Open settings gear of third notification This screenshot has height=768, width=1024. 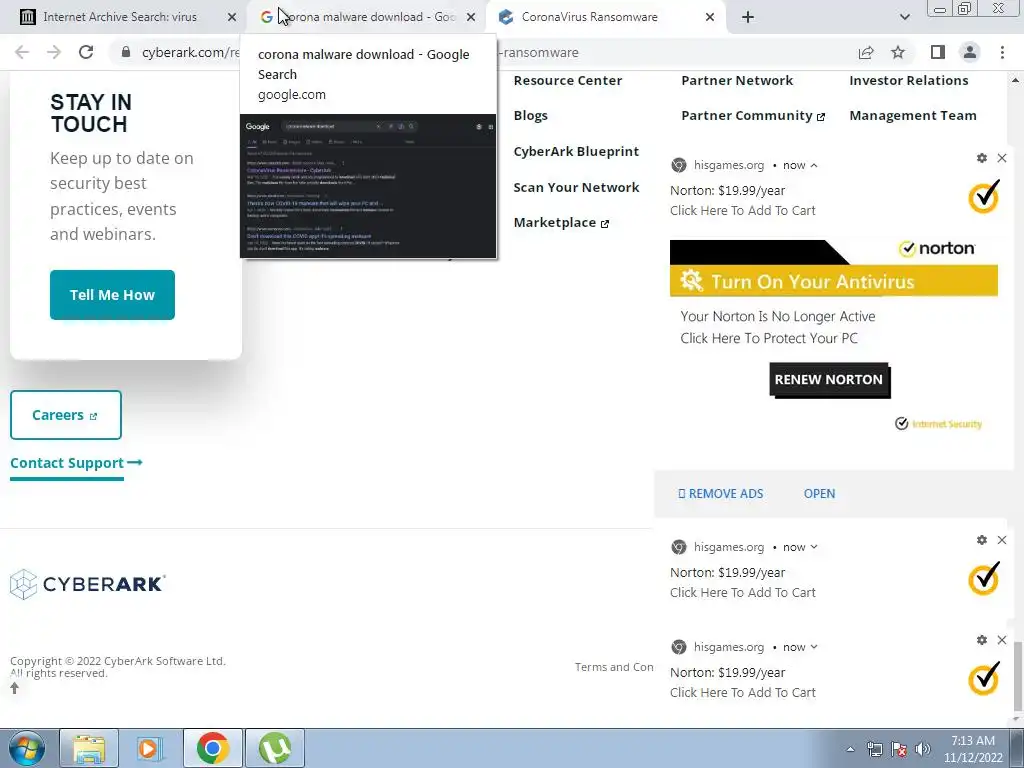pyautogui.click(x=982, y=640)
